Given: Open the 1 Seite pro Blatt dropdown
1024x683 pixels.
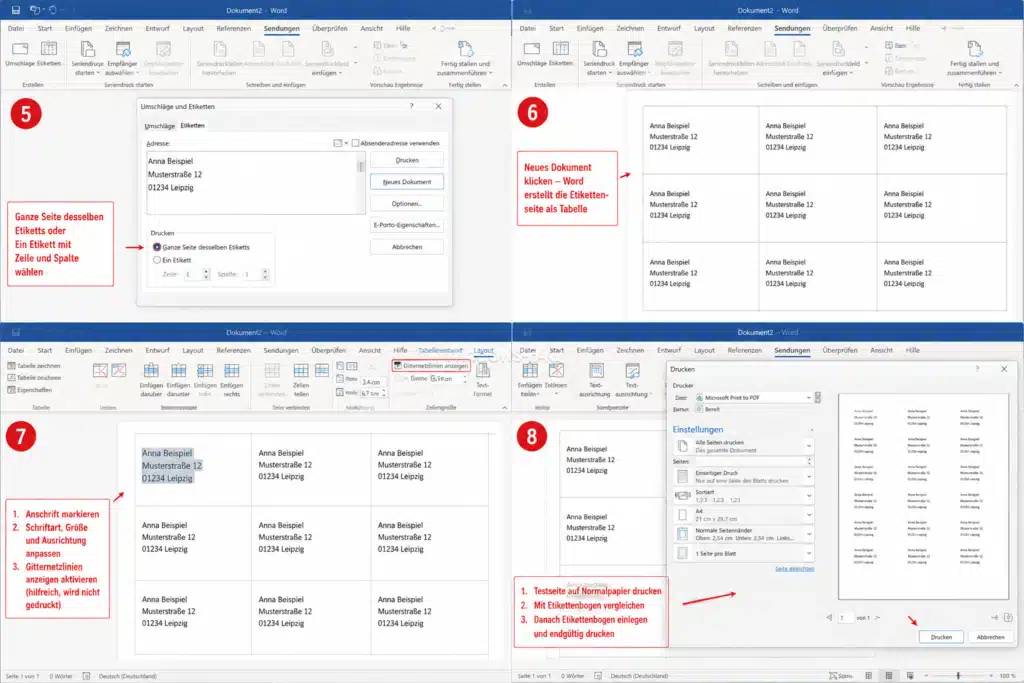Looking at the screenshot, I should tap(744, 554).
